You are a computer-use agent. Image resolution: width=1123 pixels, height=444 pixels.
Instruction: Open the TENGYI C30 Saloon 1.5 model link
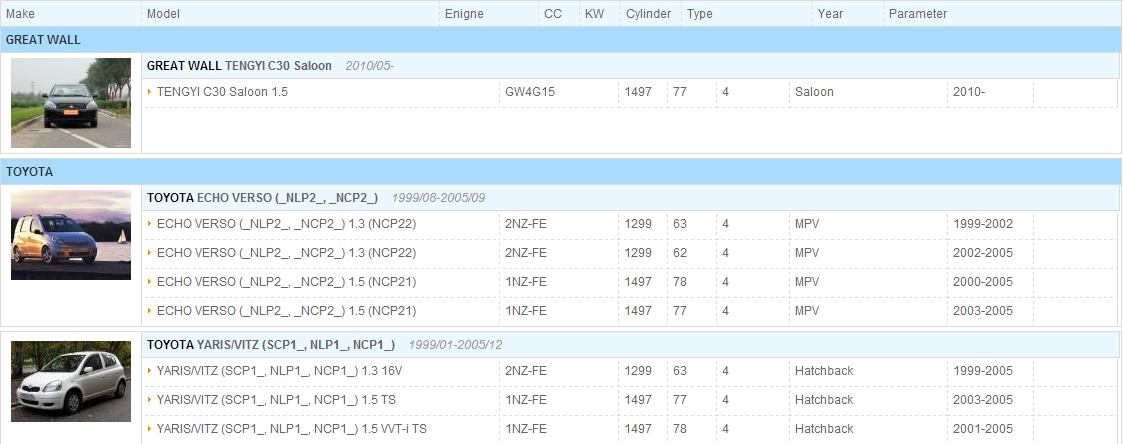click(x=222, y=92)
